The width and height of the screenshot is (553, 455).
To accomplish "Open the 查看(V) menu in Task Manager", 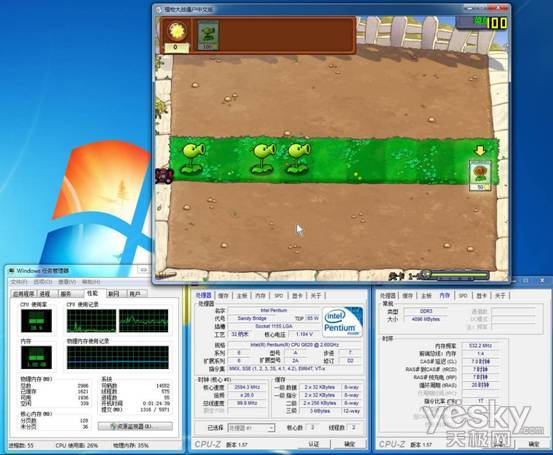I will coord(67,282).
